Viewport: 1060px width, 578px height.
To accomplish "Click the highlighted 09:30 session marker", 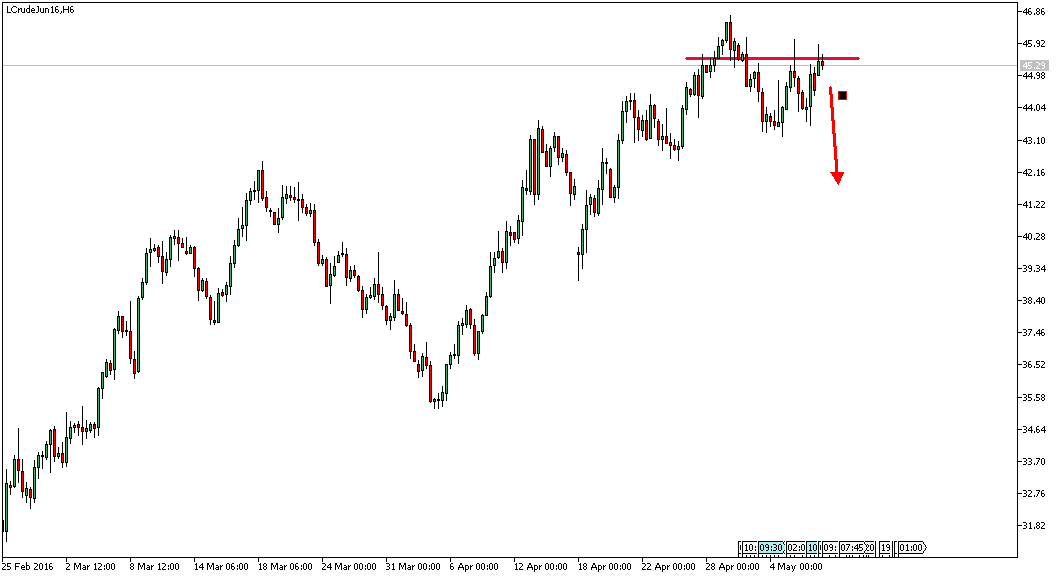I will 771,547.
